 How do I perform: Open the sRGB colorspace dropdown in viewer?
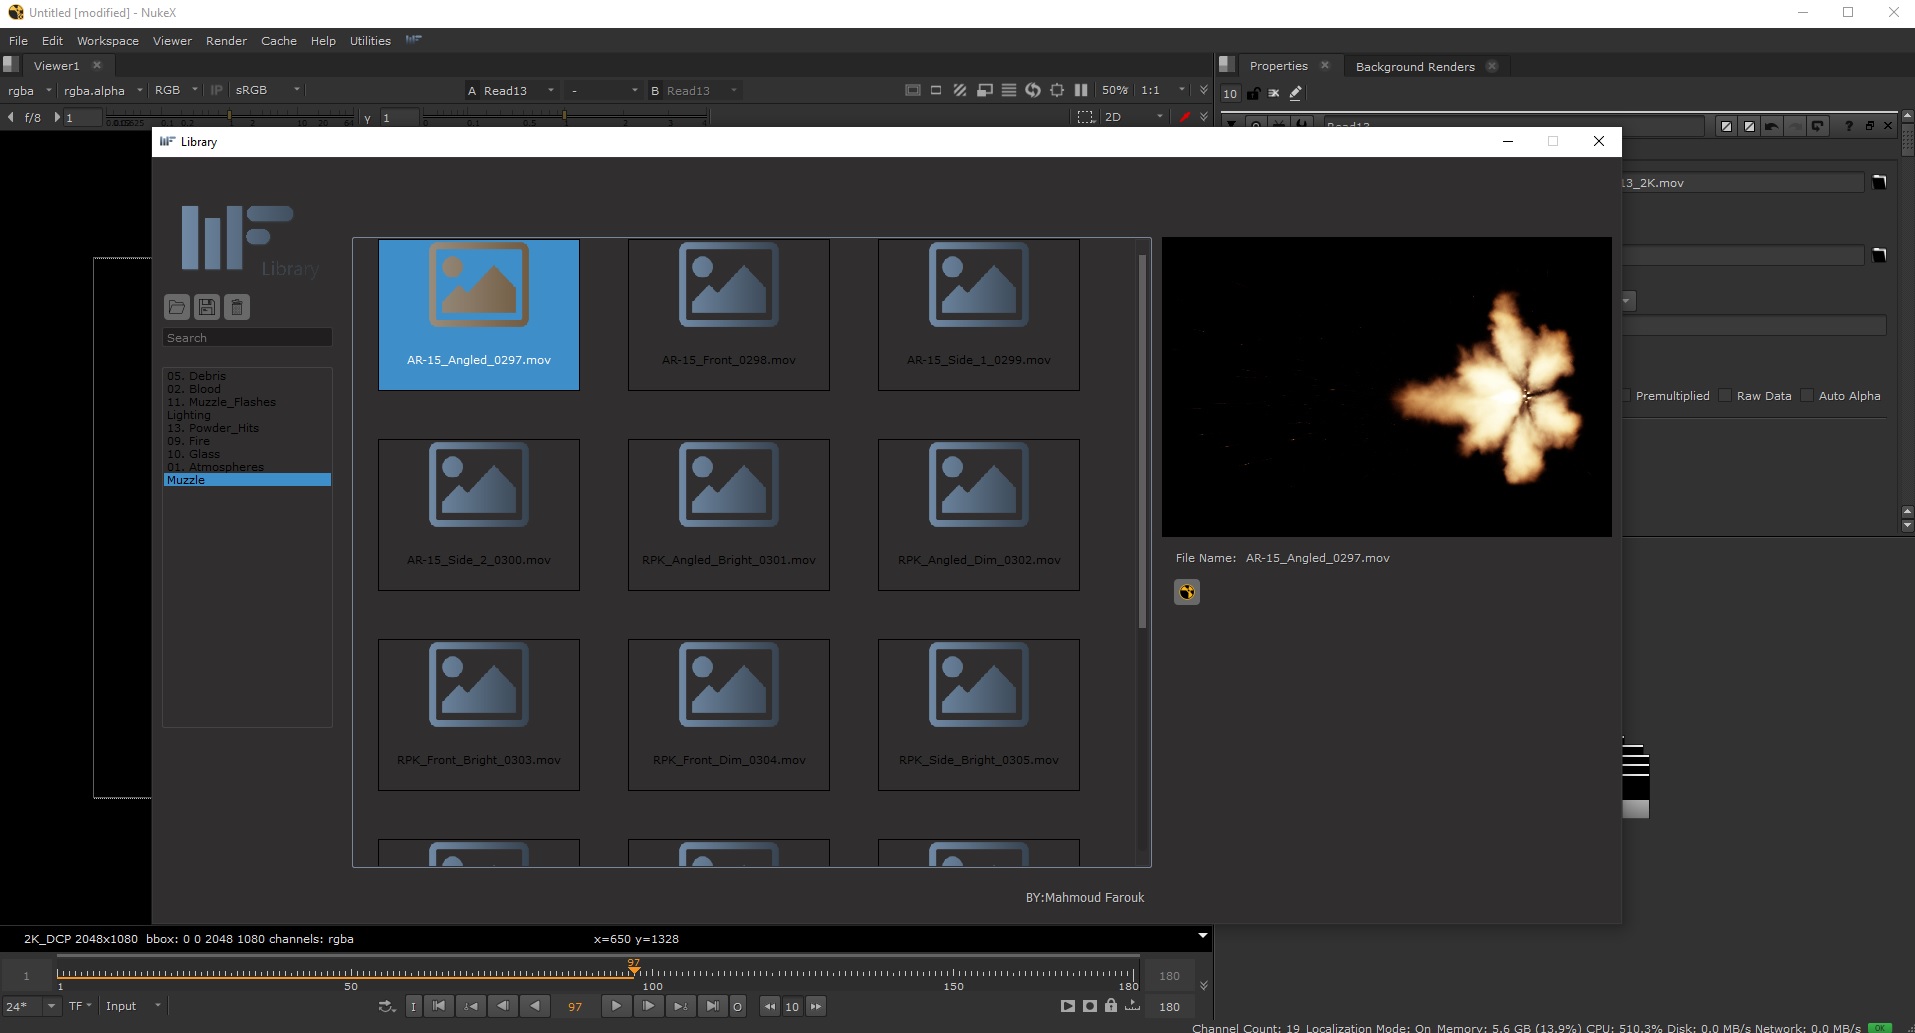tap(267, 90)
